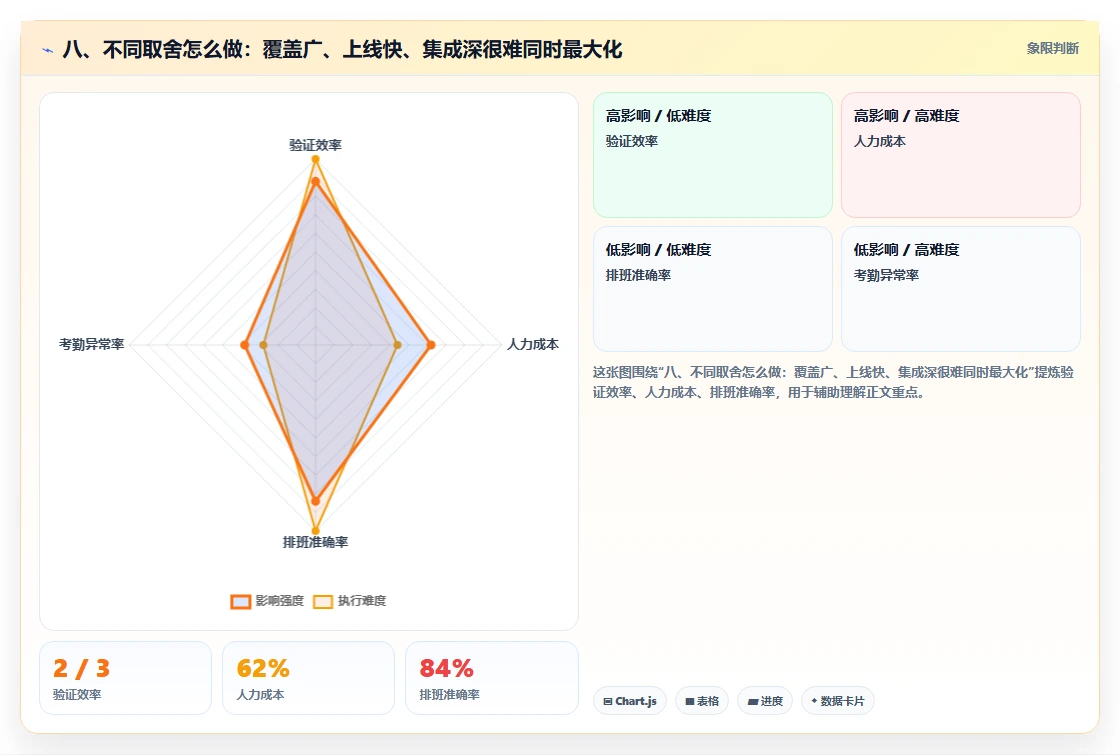
Task: Click the 排班准确率 radar axis label
Action: point(315,542)
